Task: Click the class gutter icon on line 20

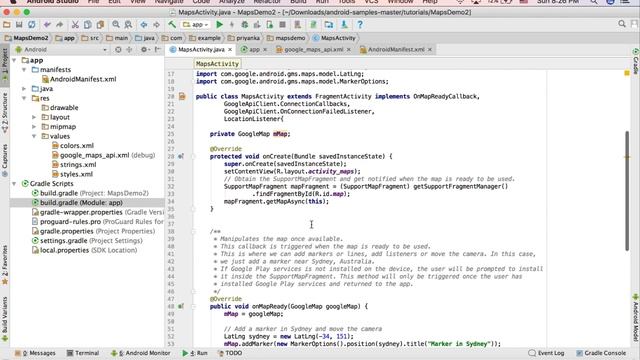Action: pos(182,97)
